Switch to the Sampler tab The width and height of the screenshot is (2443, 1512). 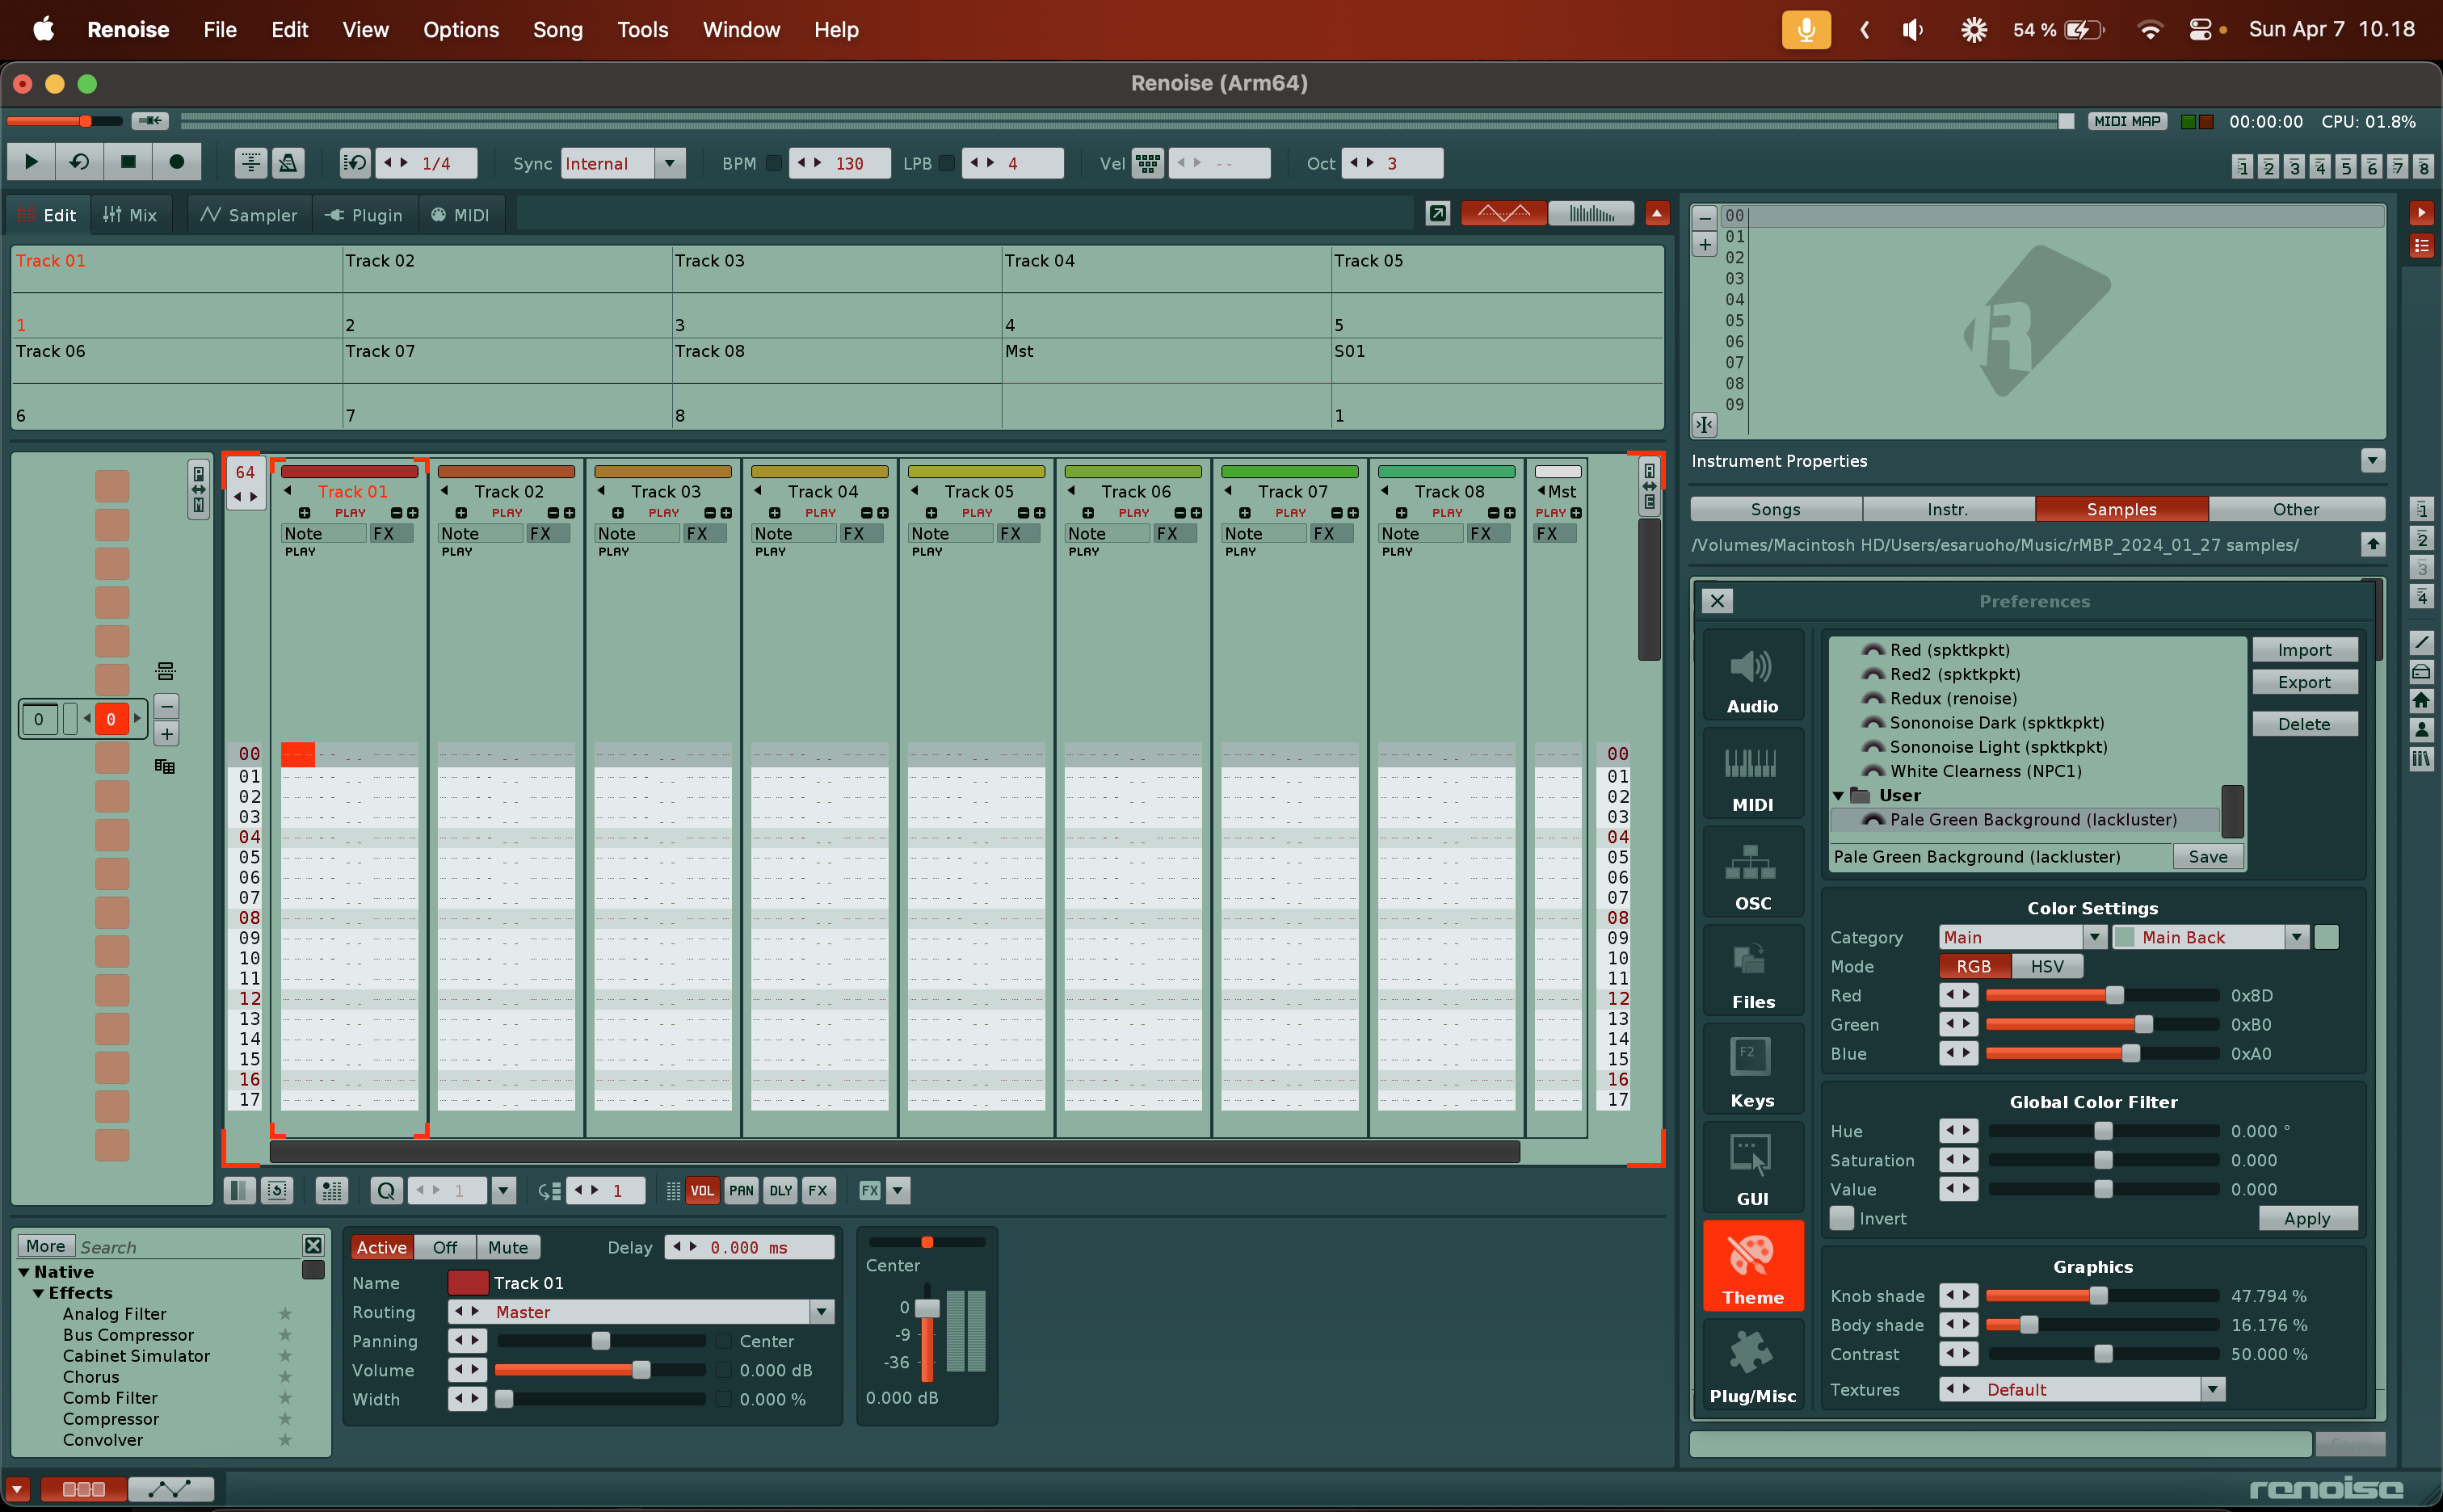point(249,215)
